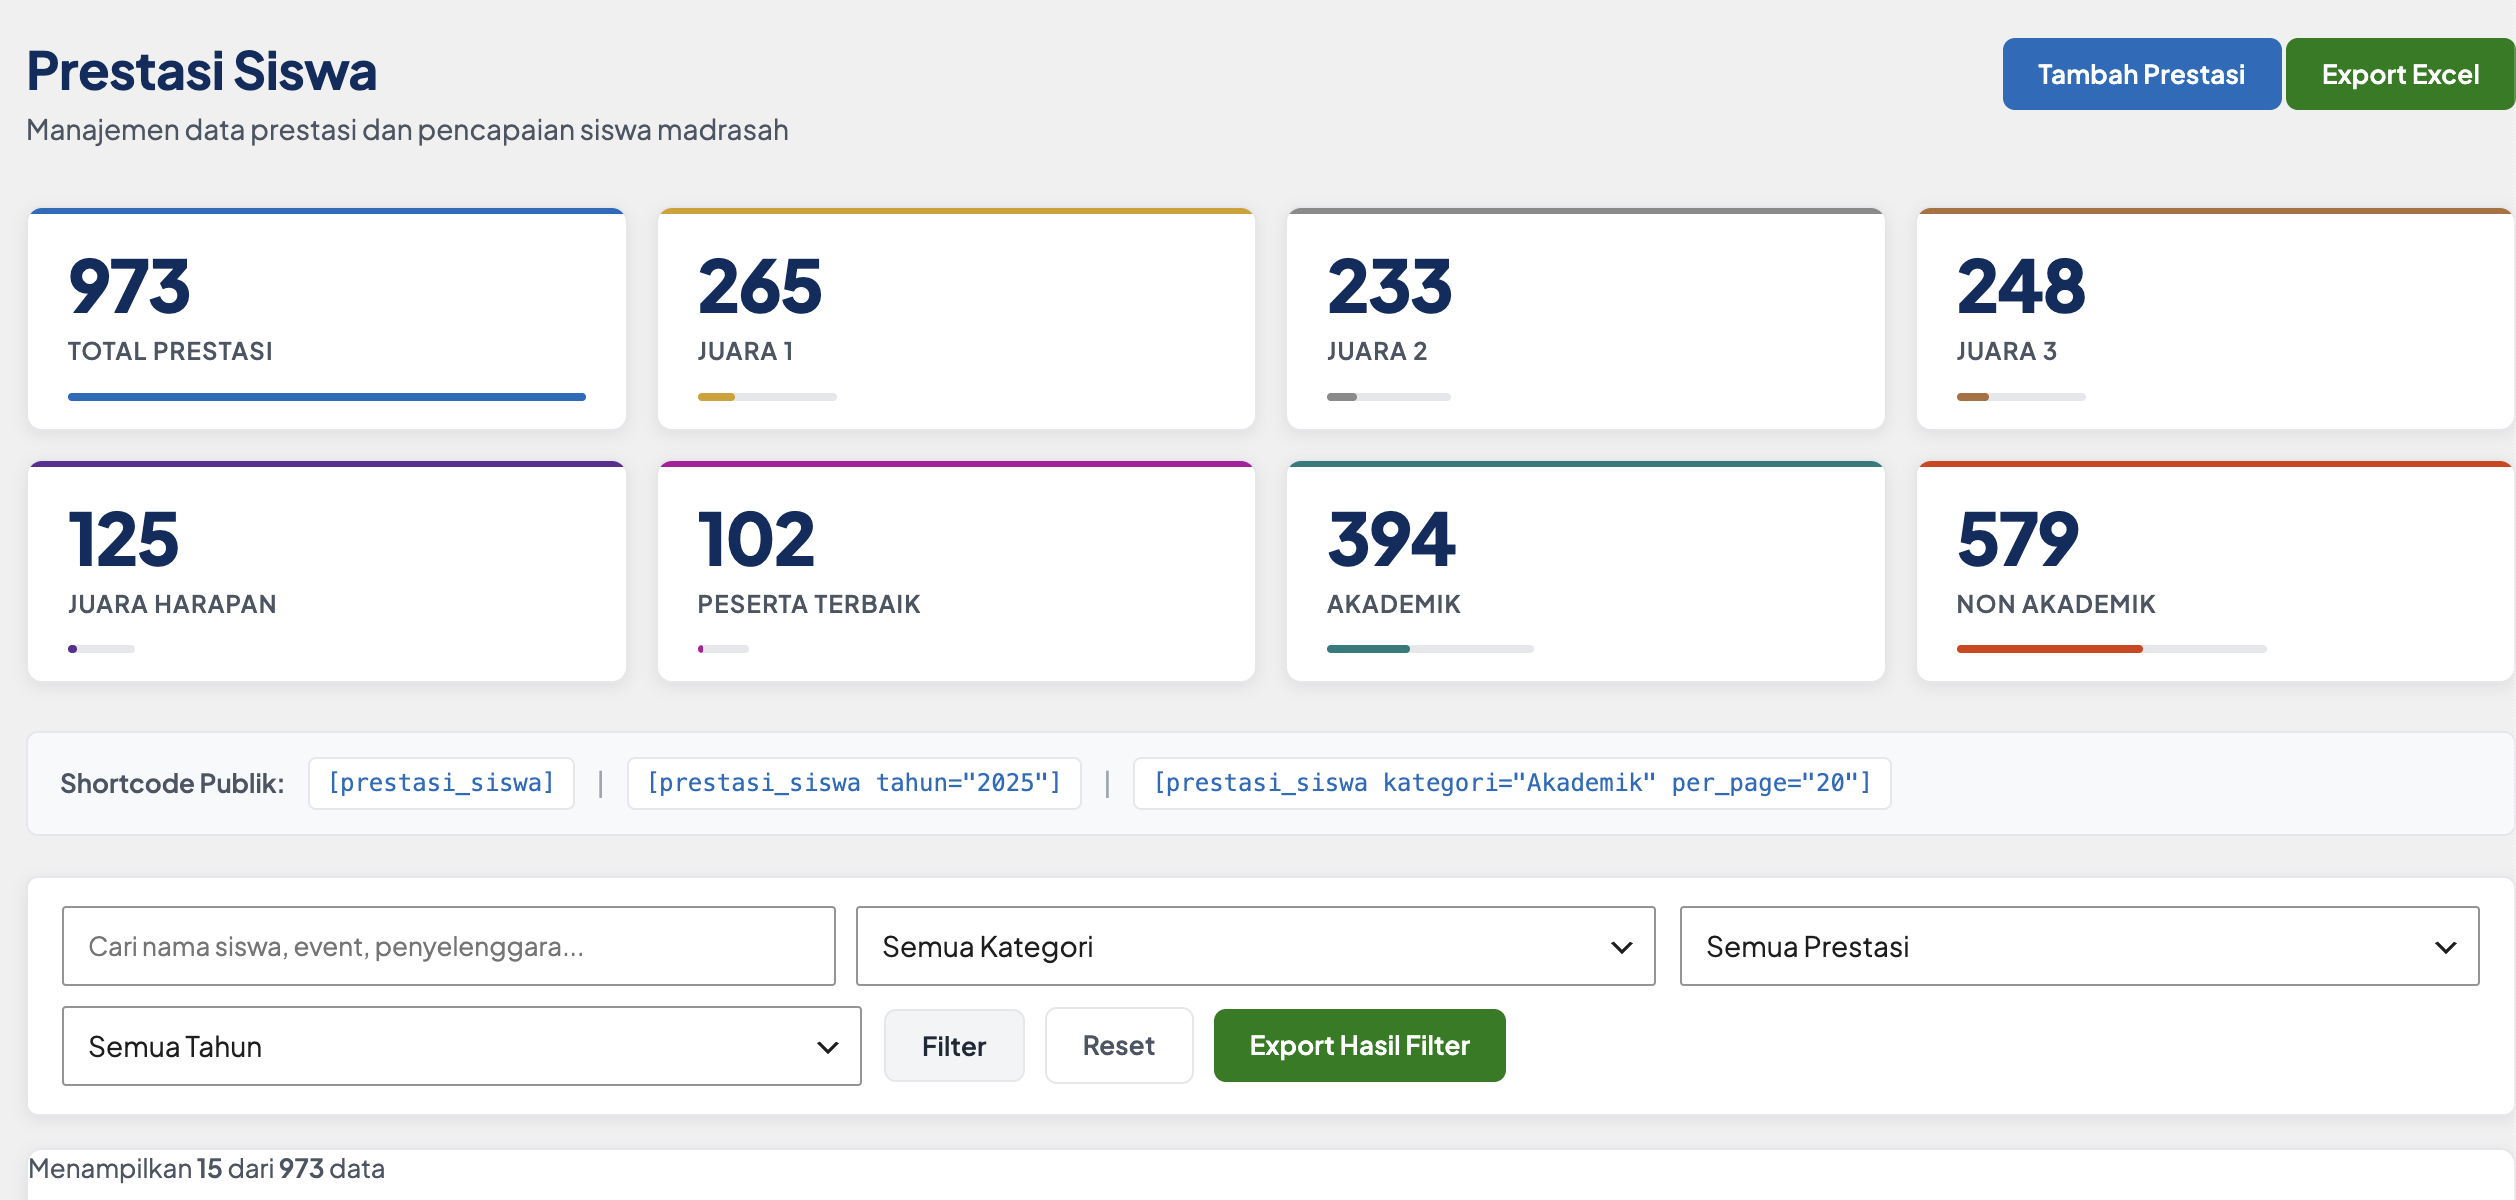Image resolution: width=2516 pixels, height=1200 pixels.
Task: Click the Manajemen data prestasi subtitle
Action: point(407,130)
